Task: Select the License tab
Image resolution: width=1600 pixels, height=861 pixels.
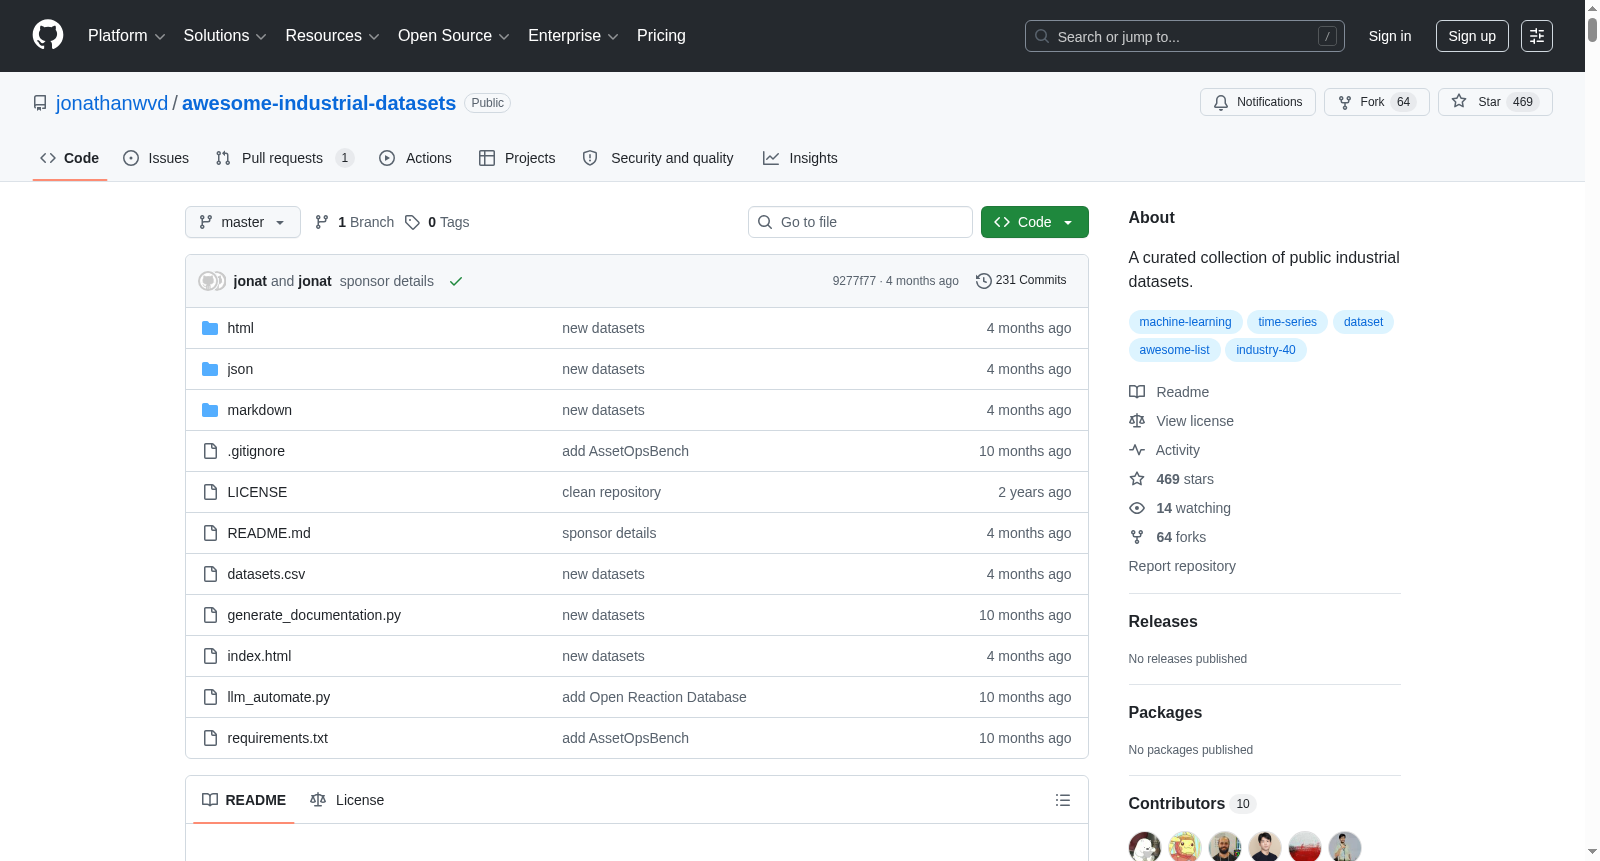Action: pyautogui.click(x=347, y=800)
